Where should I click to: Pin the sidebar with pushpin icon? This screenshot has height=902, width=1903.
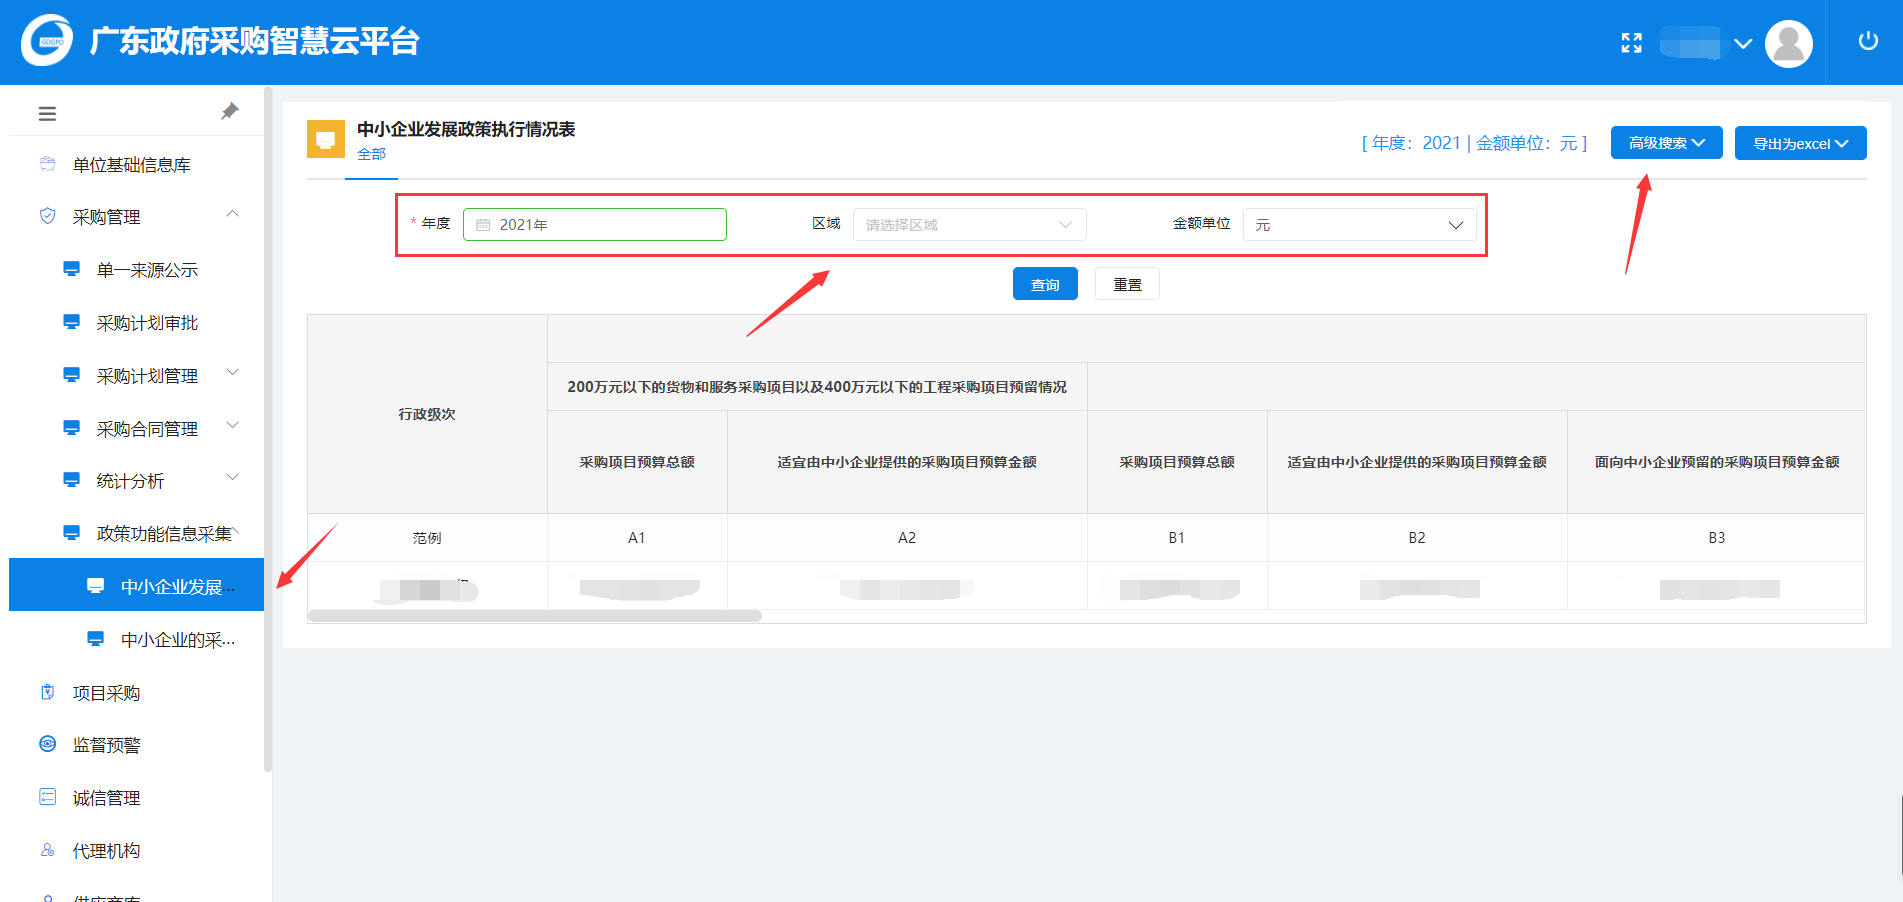click(x=230, y=111)
